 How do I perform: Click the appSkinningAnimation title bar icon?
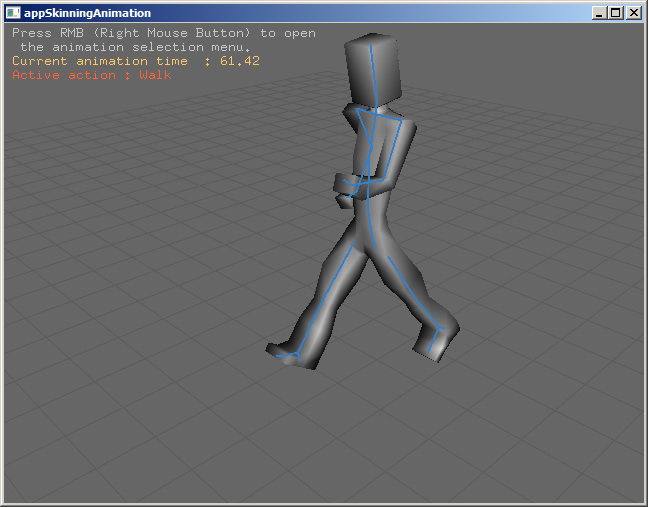13,13
